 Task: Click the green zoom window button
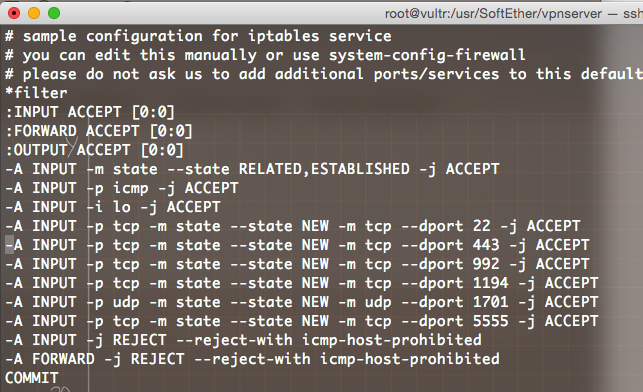click(x=54, y=14)
